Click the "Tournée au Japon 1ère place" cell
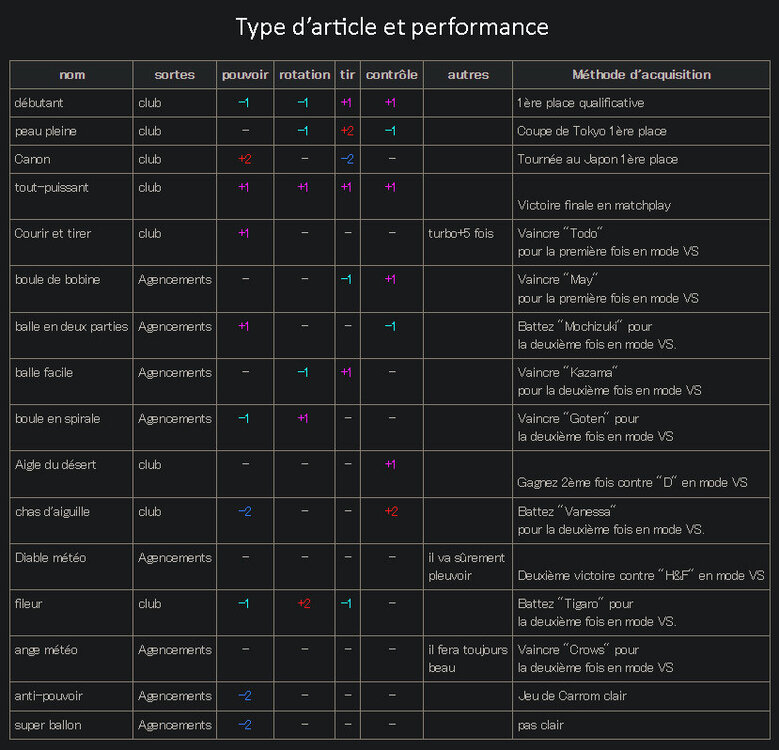Image resolution: width=779 pixels, height=750 pixels. 597,159
